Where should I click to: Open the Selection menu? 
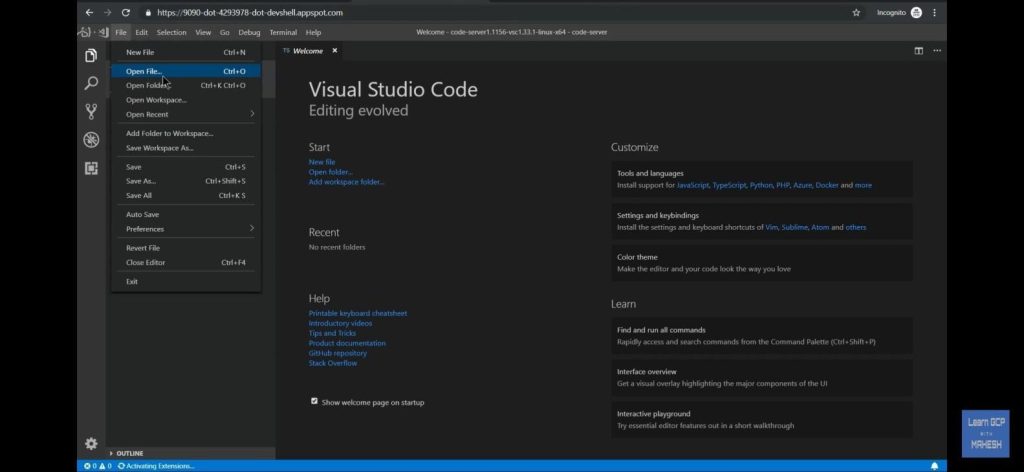(171, 32)
